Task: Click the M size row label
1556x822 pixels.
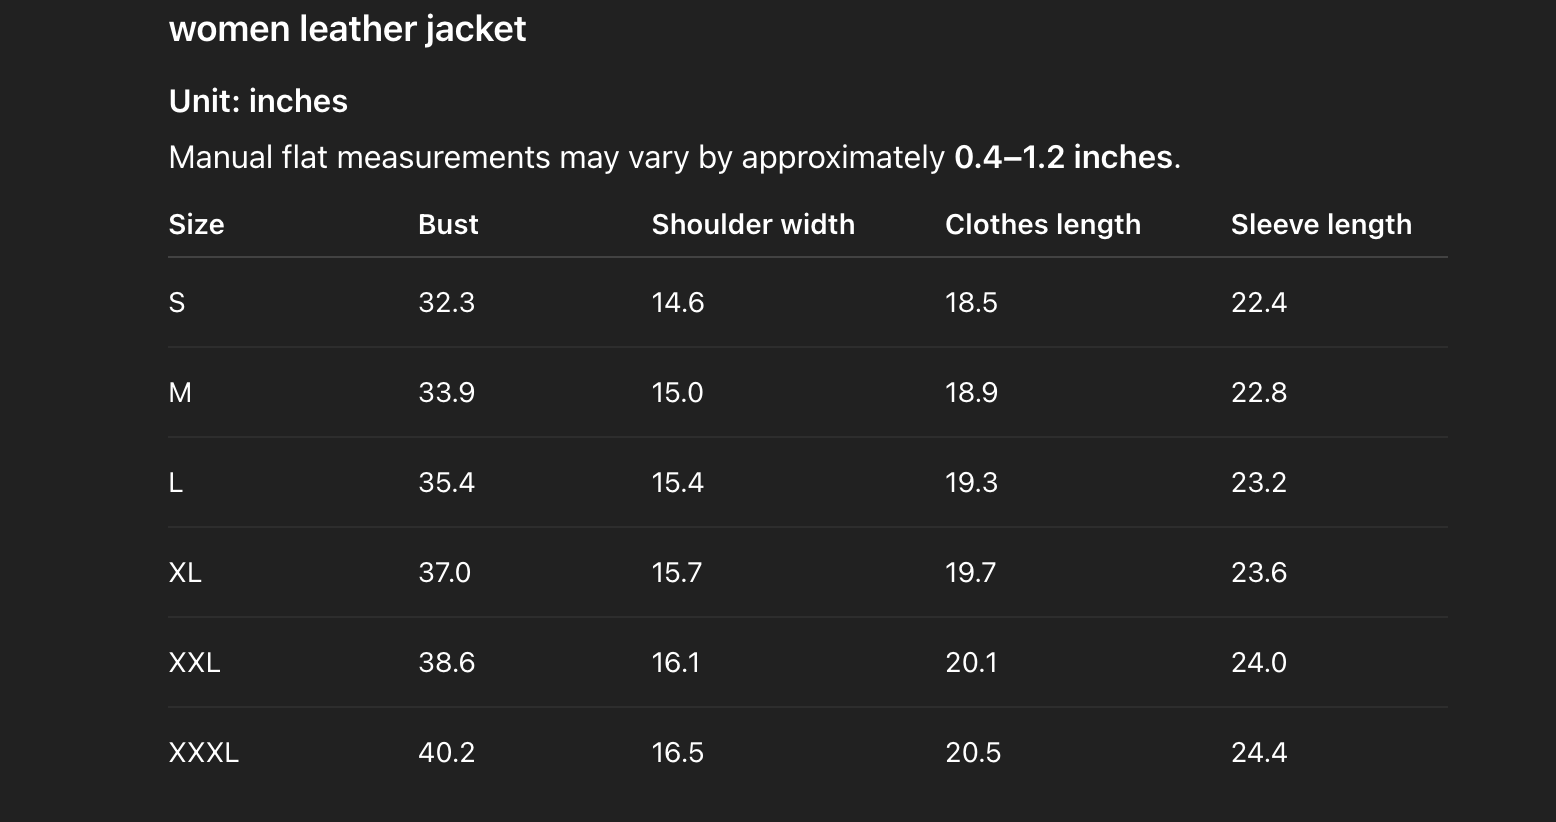Action: coord(180,392)
